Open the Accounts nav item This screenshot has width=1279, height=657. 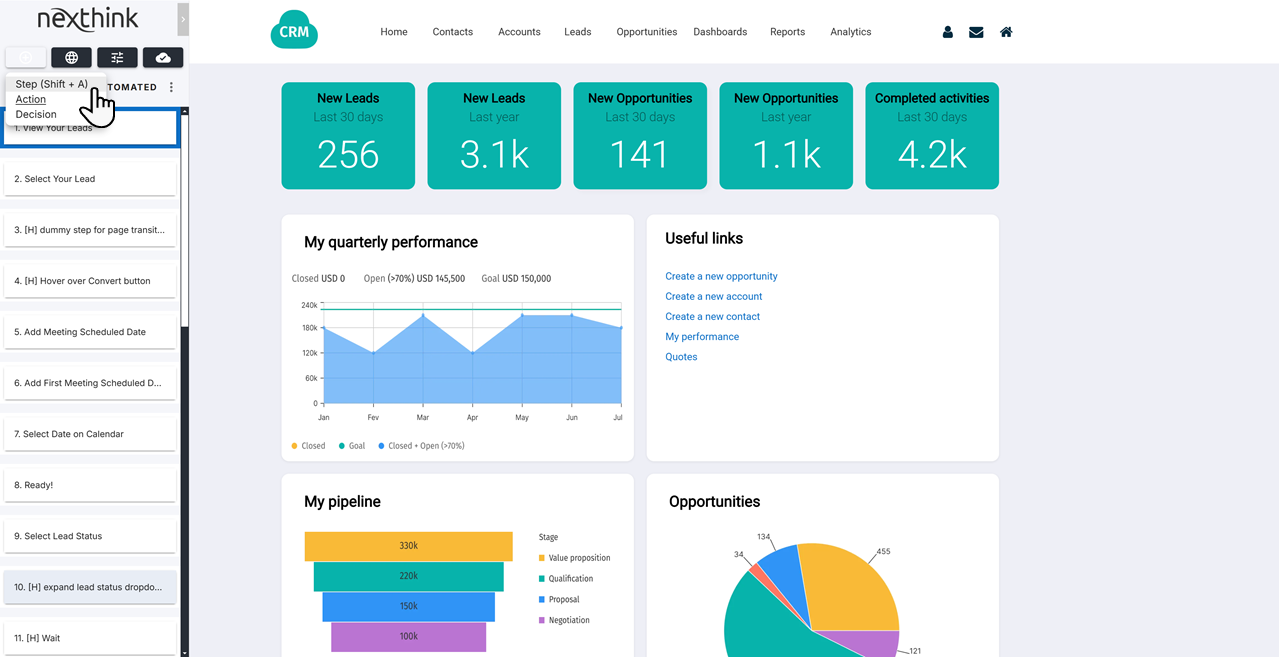tap(520, 32)
